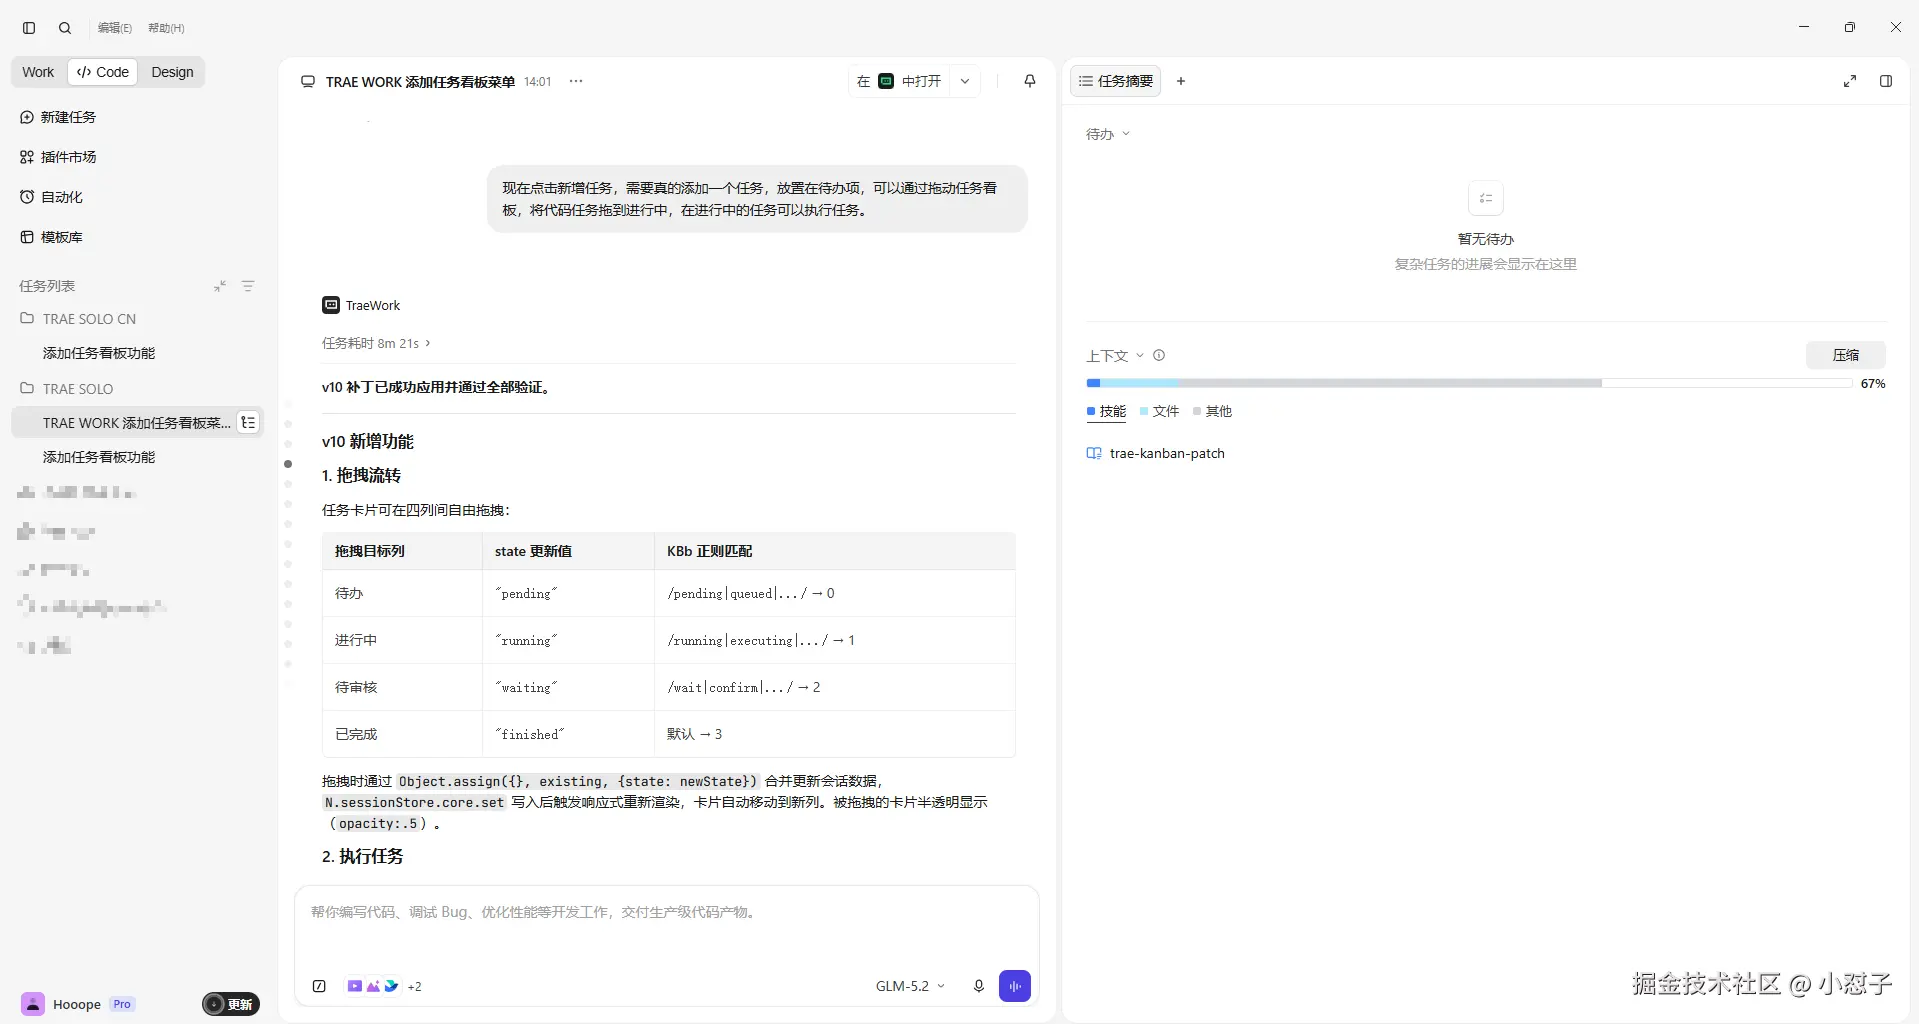Click the list icon on the selected task row
The width and height of the screenshot is (1919, 1024).
(249, 423)
